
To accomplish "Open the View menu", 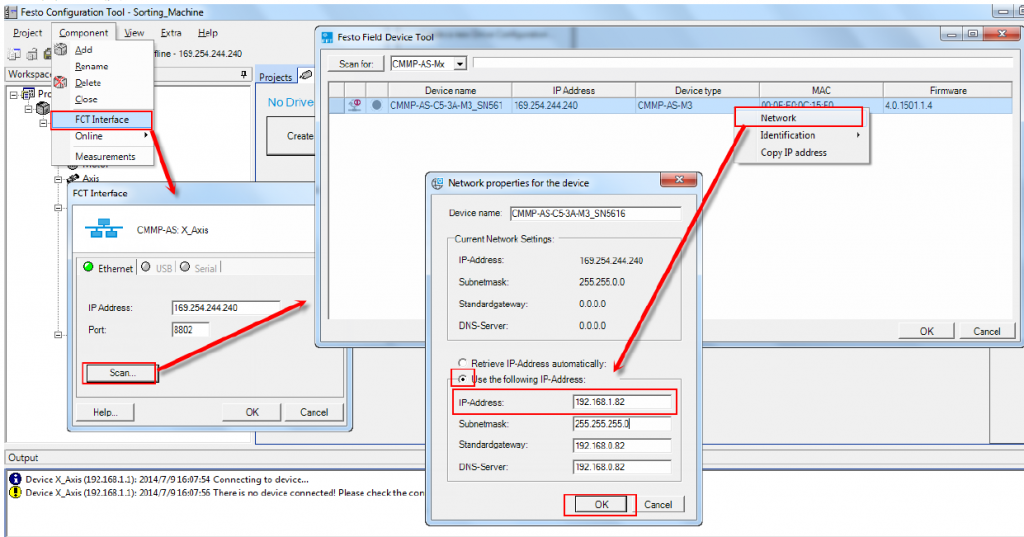I will (x=134, y=33).
